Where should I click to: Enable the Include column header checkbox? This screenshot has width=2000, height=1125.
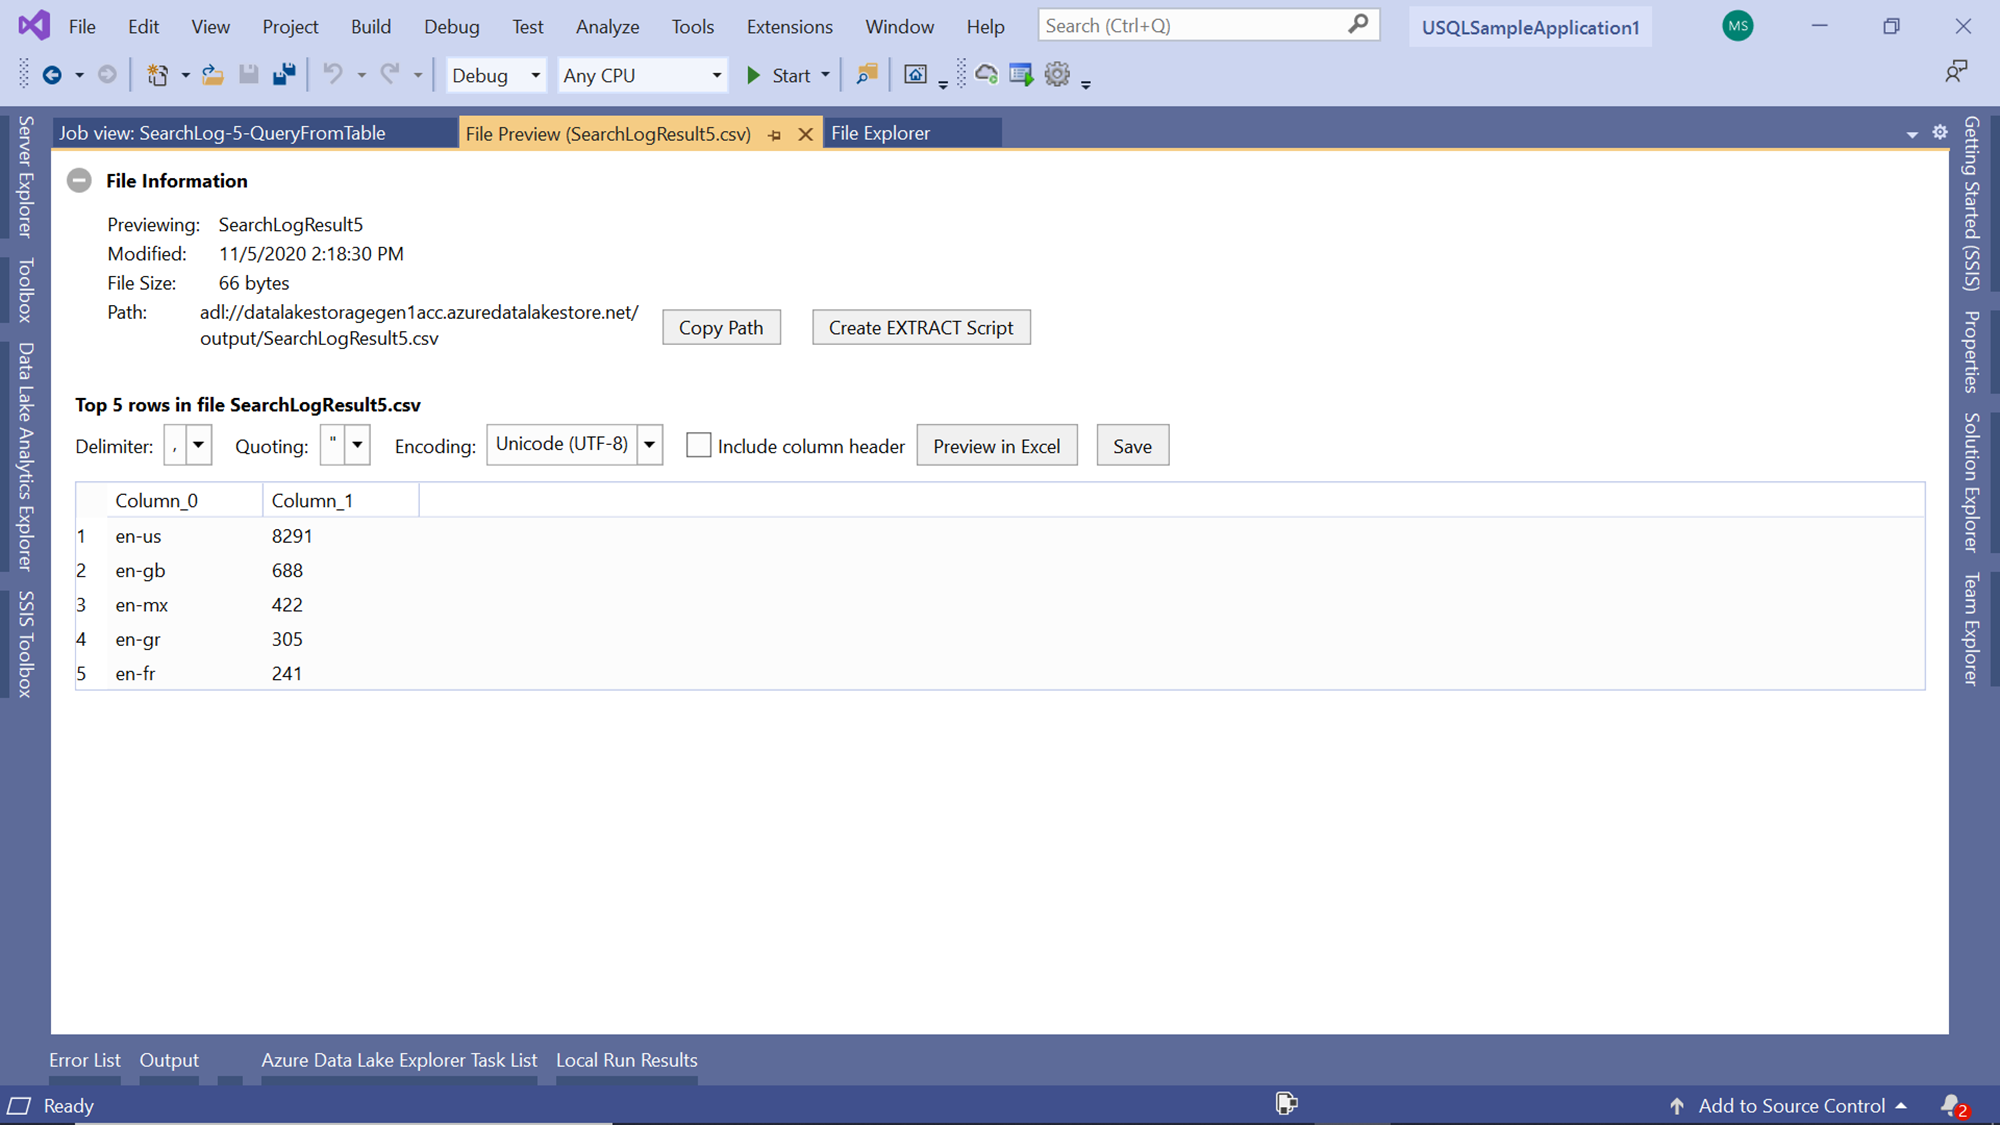698,446
